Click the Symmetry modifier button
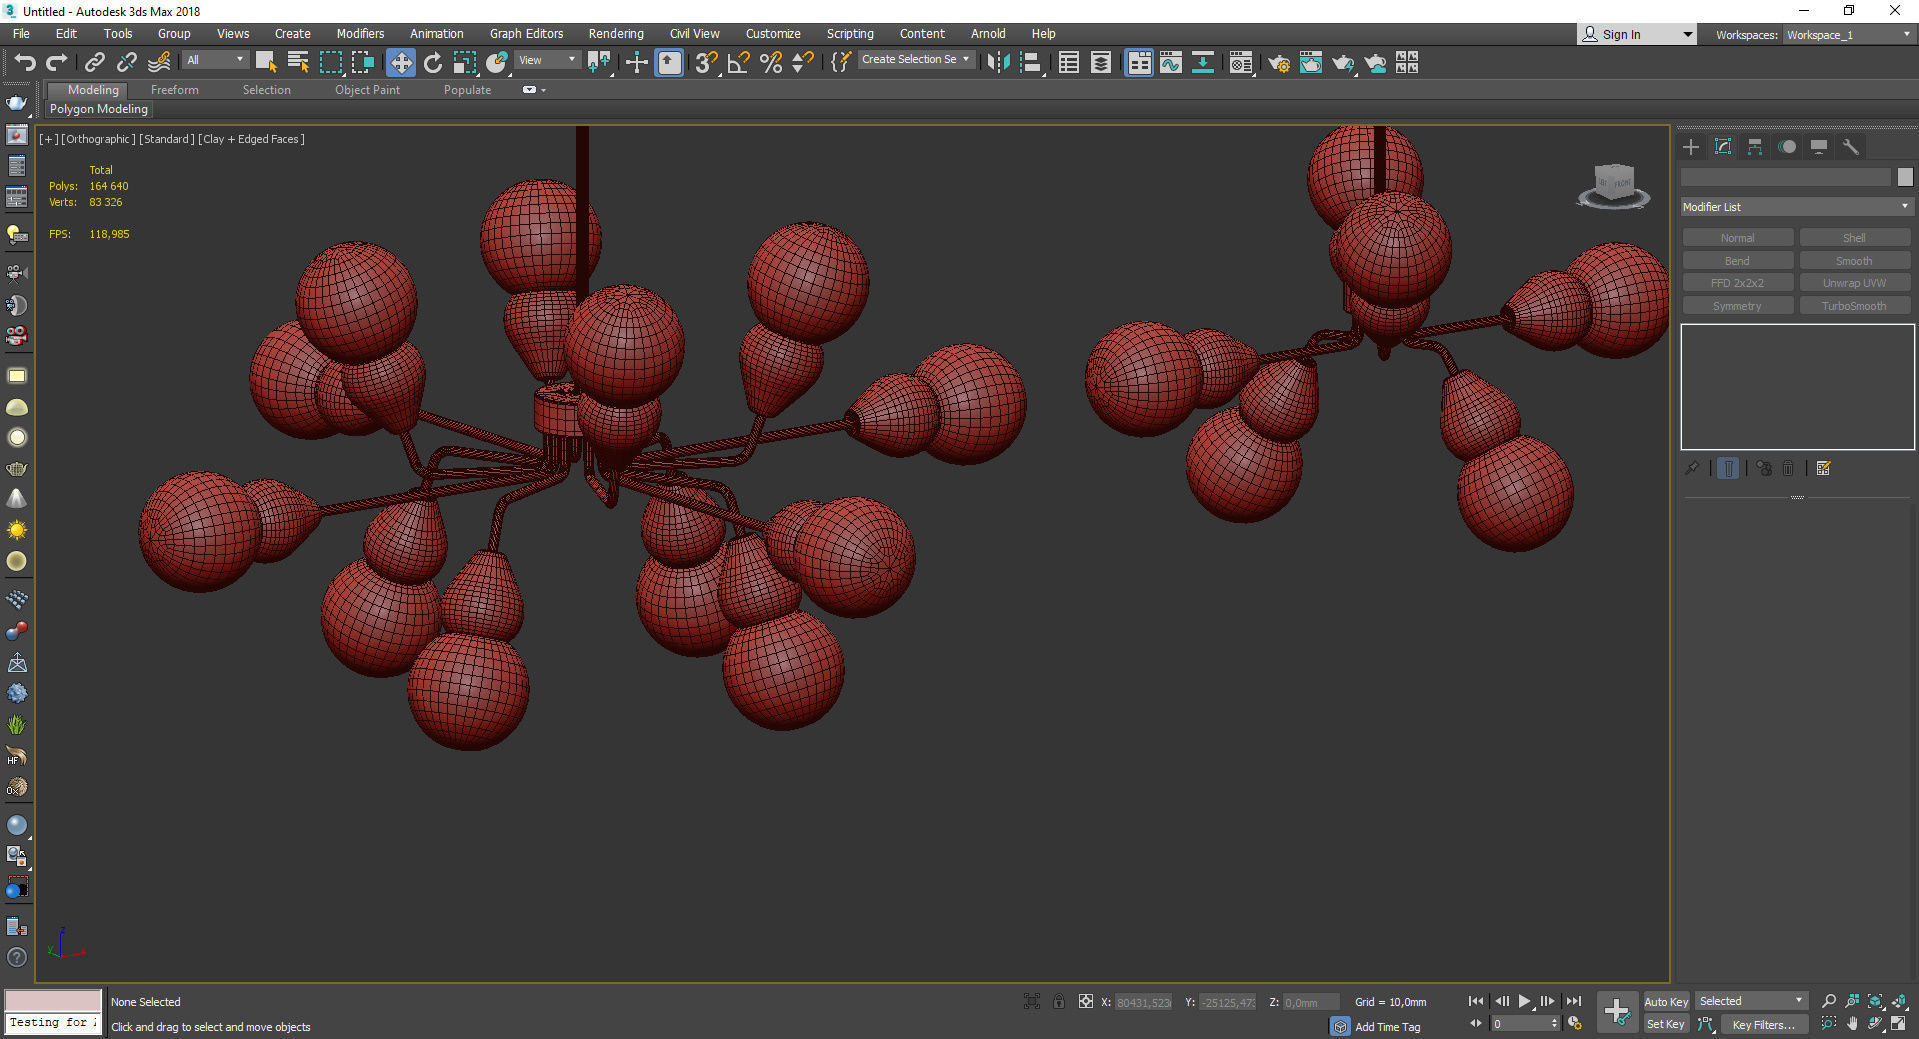Viewport: 1919px width, 1039px height. [1737, 306]
